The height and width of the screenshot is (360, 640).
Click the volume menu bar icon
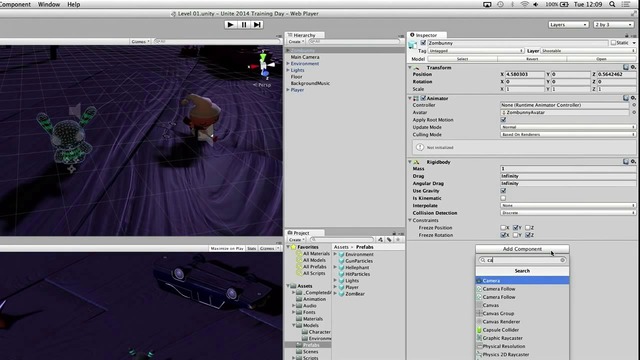coord(536,4)
